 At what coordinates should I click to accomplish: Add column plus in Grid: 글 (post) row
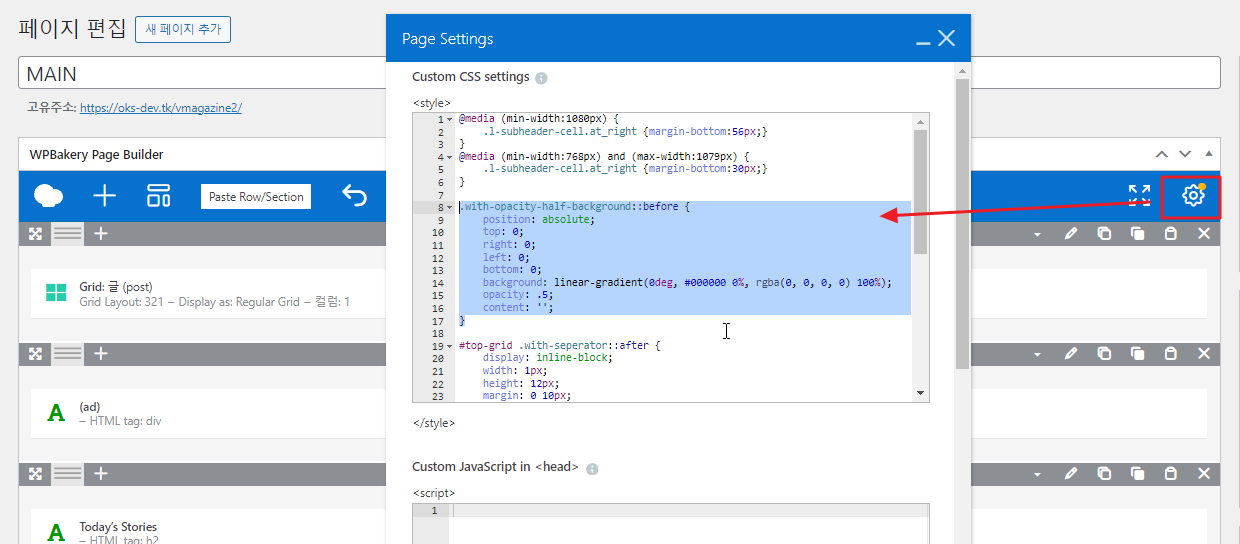(101, 234)
